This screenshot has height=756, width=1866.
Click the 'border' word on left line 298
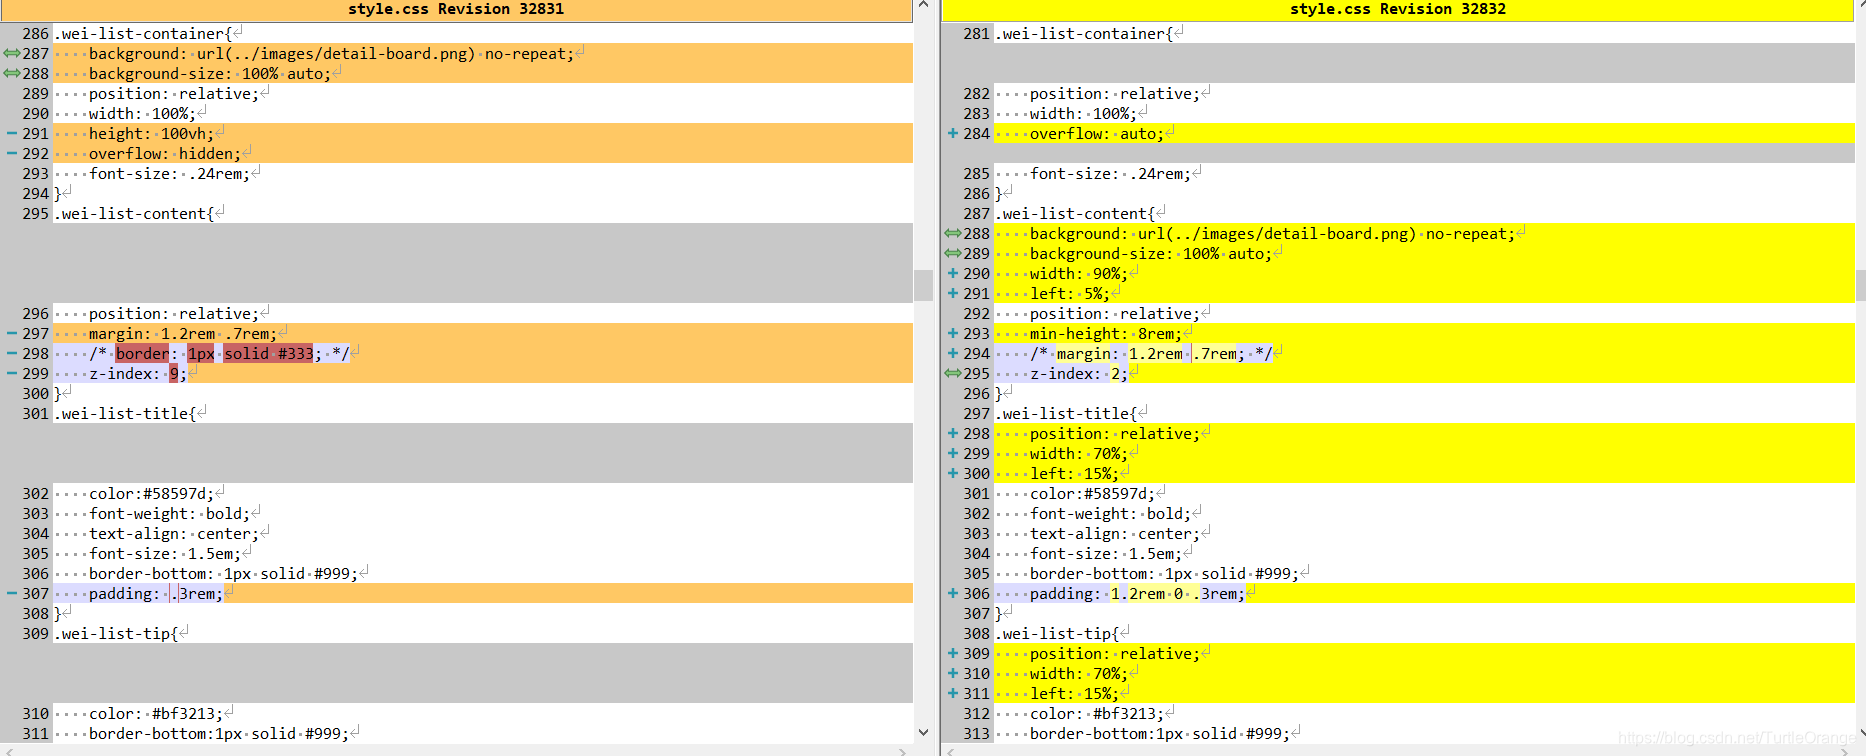[142, 353]
